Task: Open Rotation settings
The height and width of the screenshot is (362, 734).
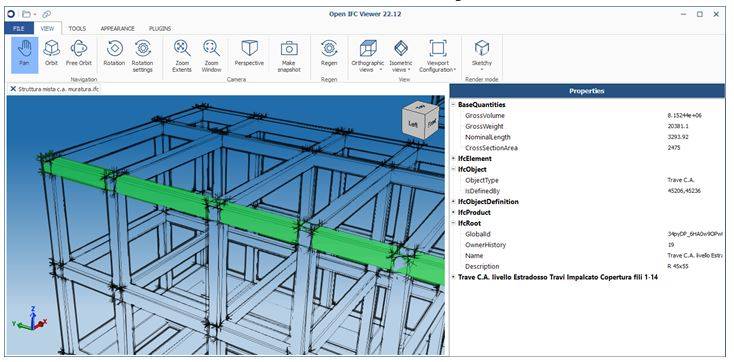Action: 142,56
